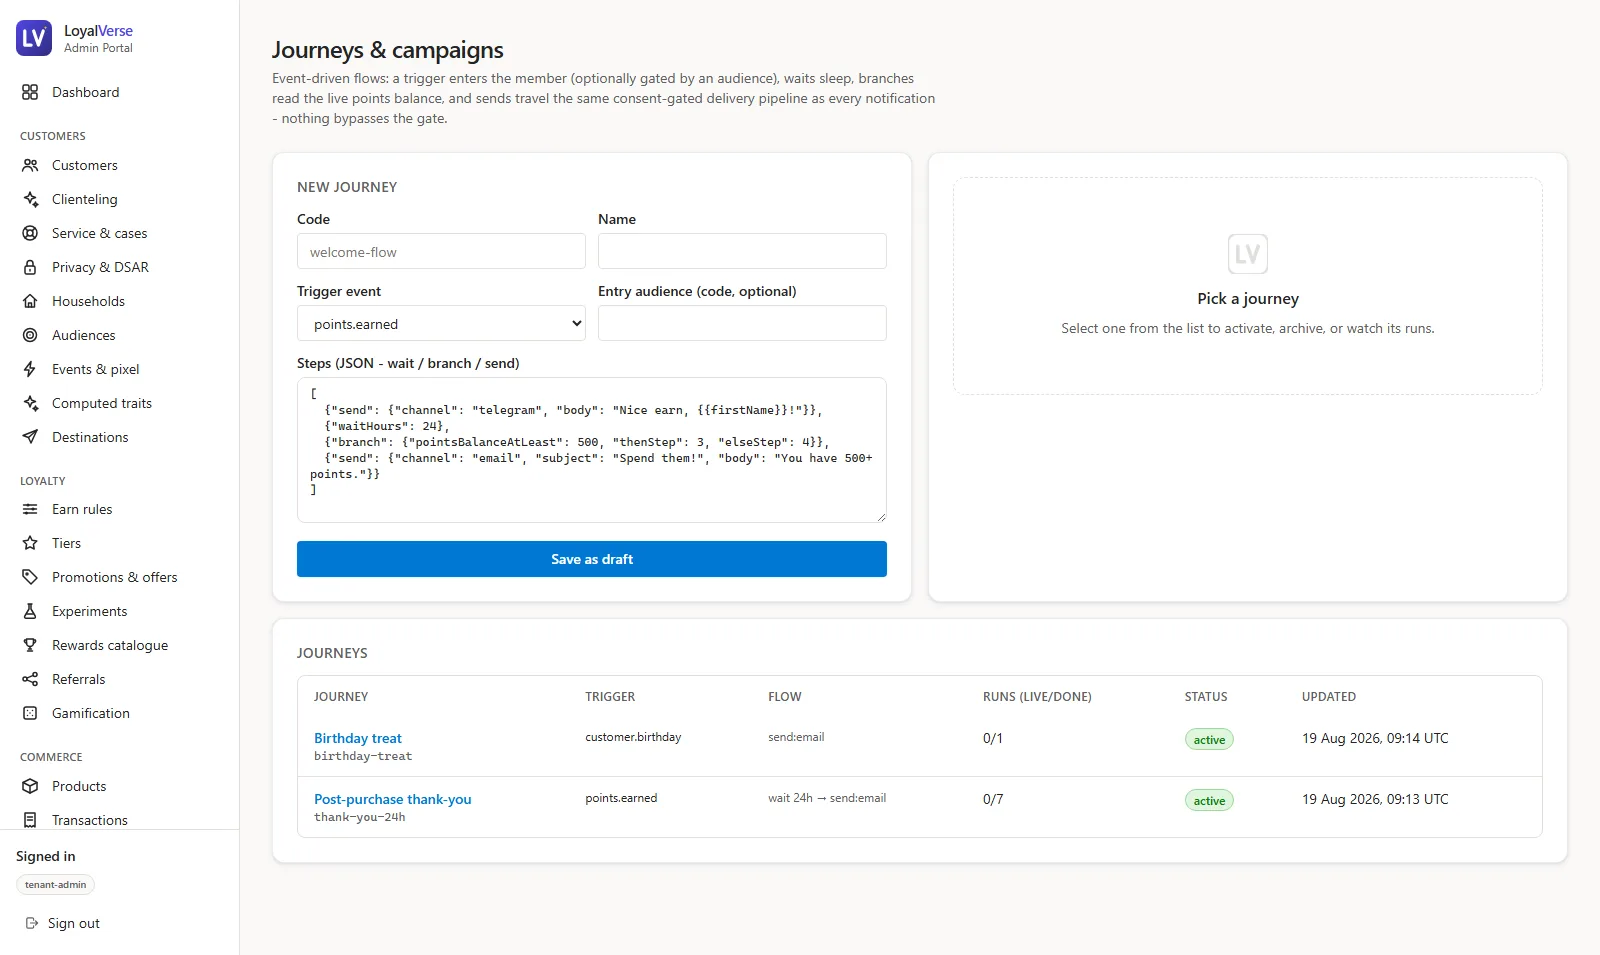The width and height of the screenshot is (1600, 955).
Task: Click the customer.birthday trigger cell
Action: pyautogui.click(x=633, y=737)
